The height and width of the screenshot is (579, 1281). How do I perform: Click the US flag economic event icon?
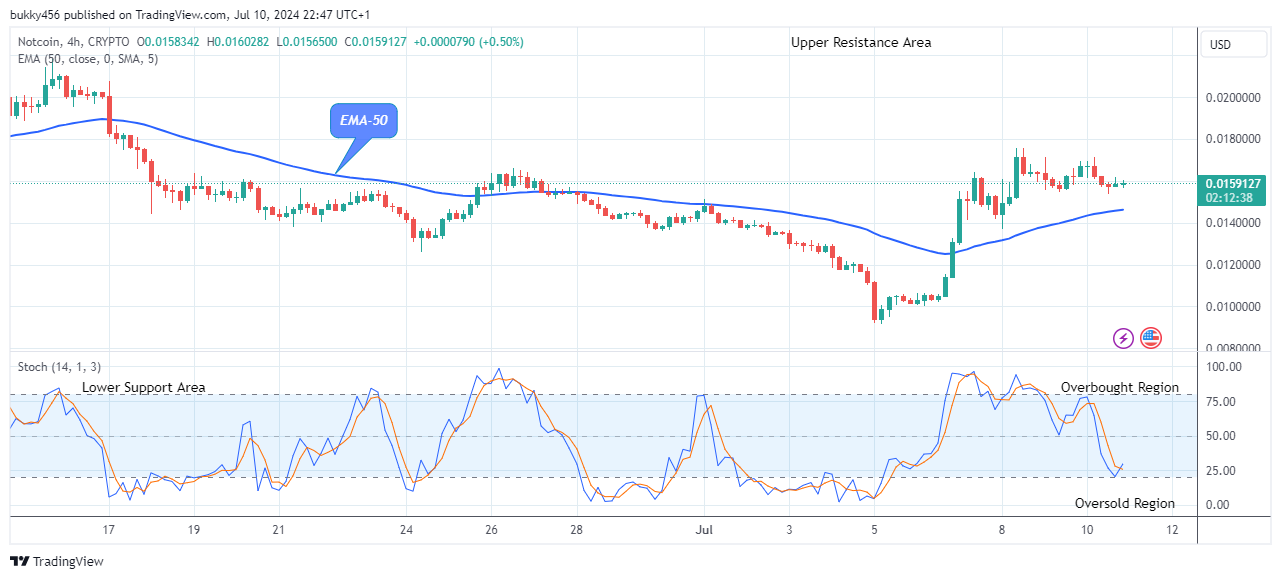[1151, 338]
